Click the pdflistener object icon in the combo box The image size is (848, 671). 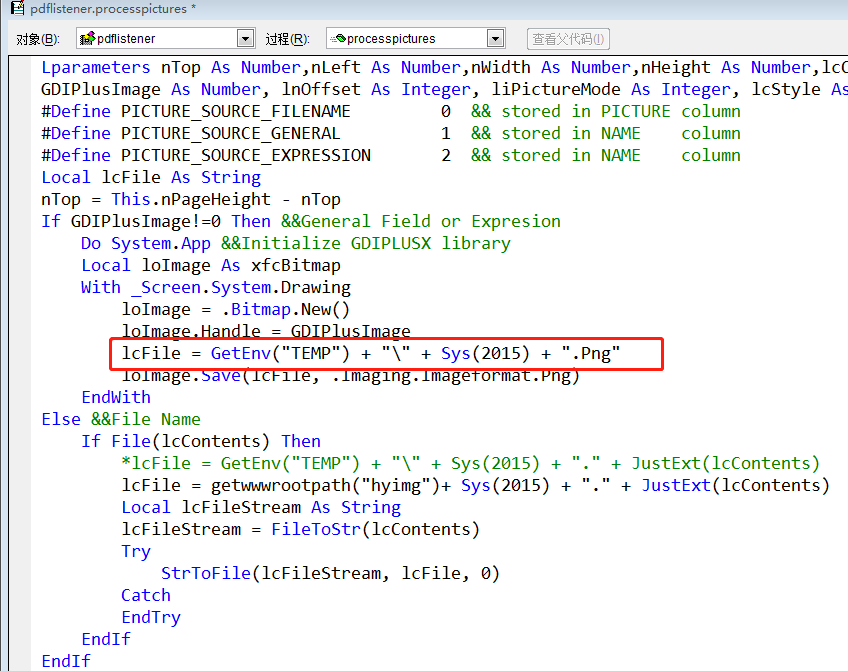[x=87, y=38]
